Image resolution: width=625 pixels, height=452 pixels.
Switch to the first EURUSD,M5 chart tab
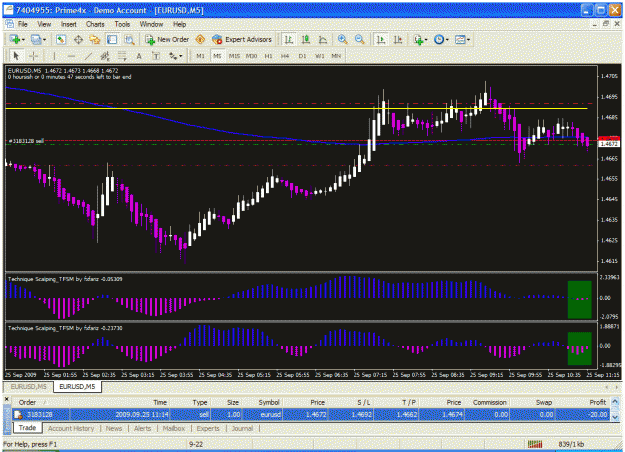click(x=28, y=387)
